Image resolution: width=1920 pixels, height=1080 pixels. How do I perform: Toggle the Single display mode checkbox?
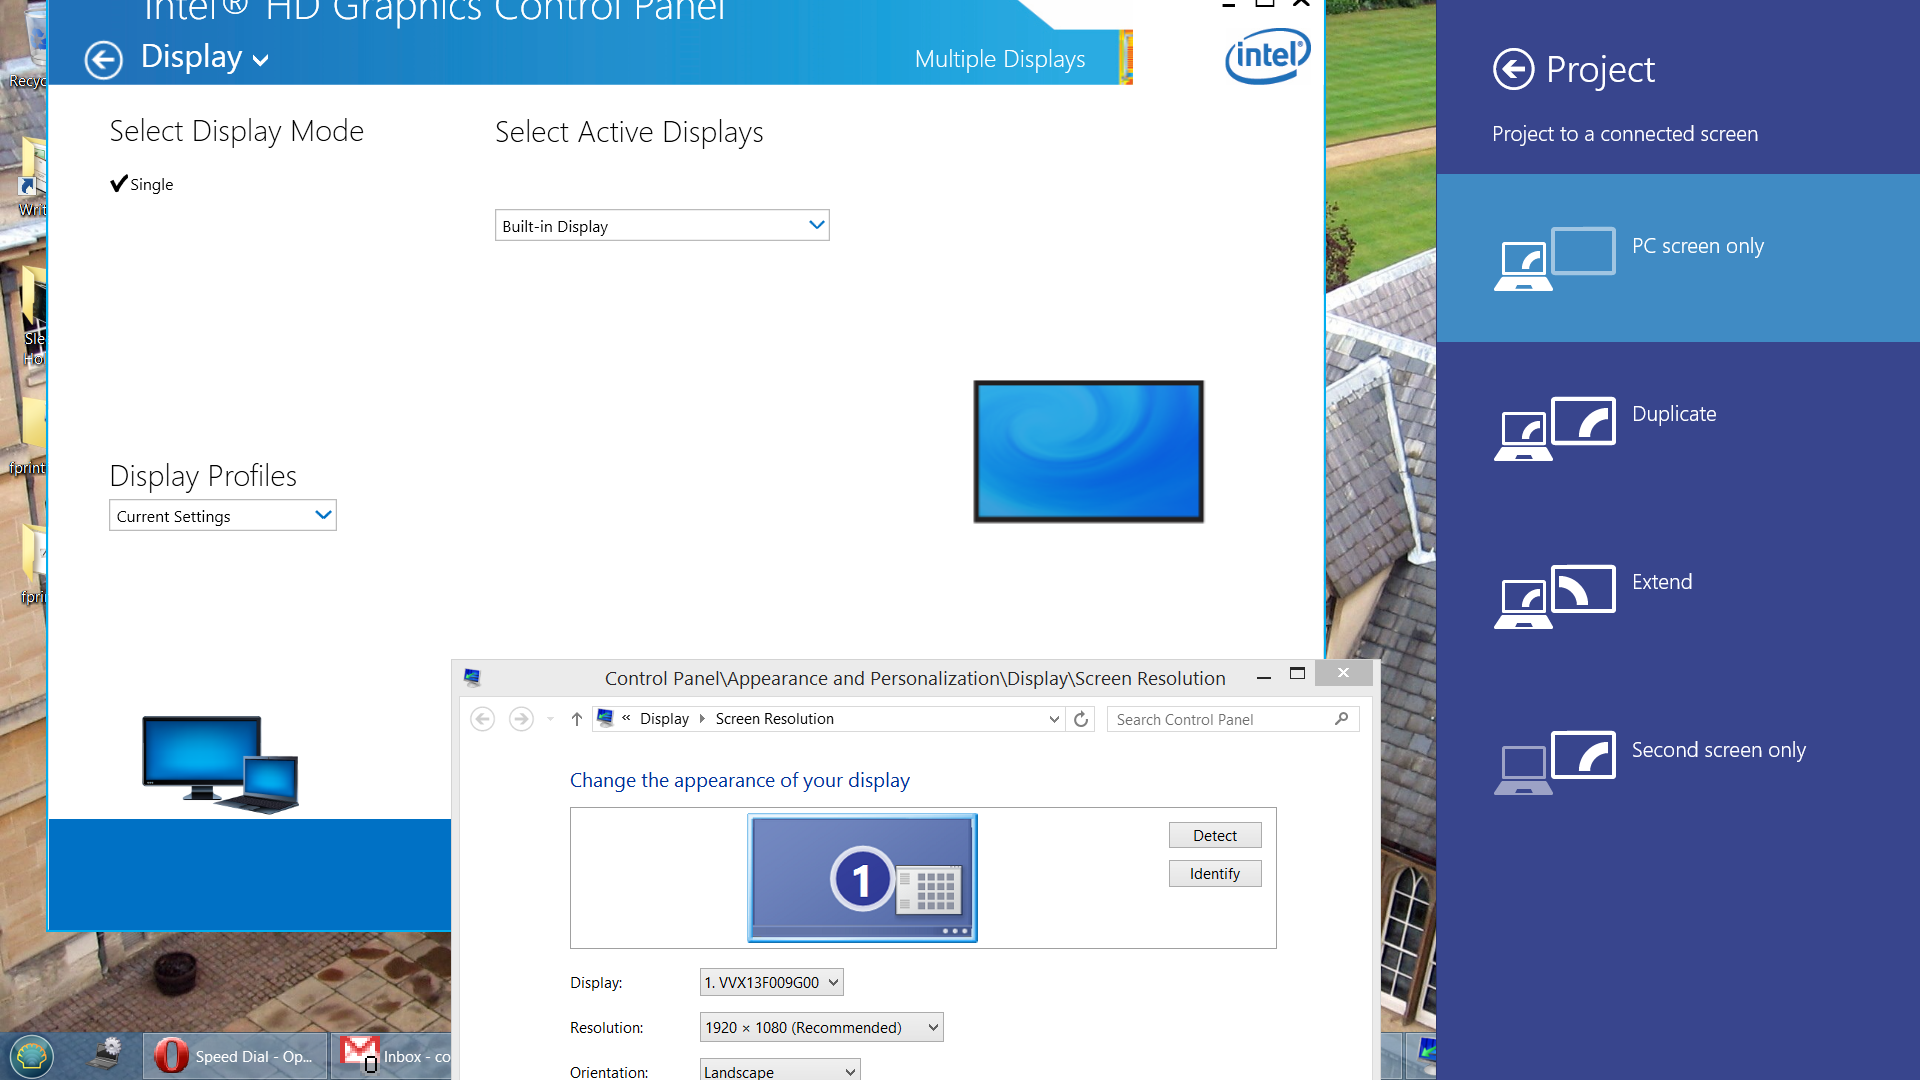[x=117, y=183]
